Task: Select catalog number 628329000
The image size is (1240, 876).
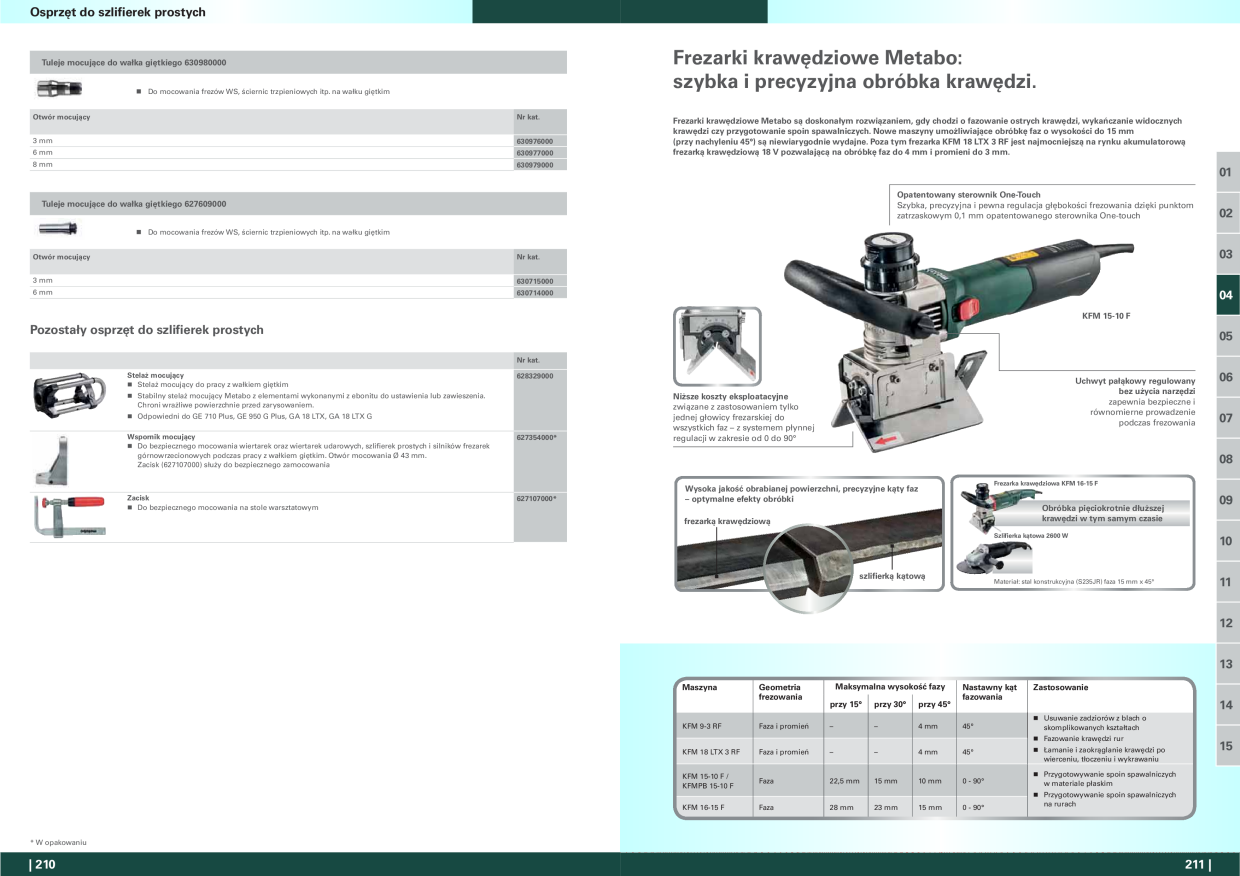Action: [534, 376]
